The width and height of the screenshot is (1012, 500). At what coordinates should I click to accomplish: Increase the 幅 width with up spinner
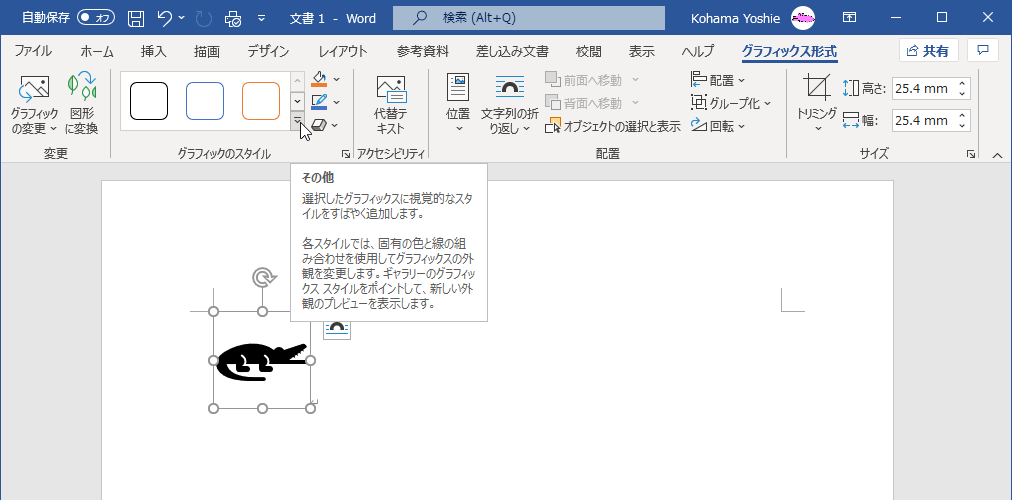[962, 115]
